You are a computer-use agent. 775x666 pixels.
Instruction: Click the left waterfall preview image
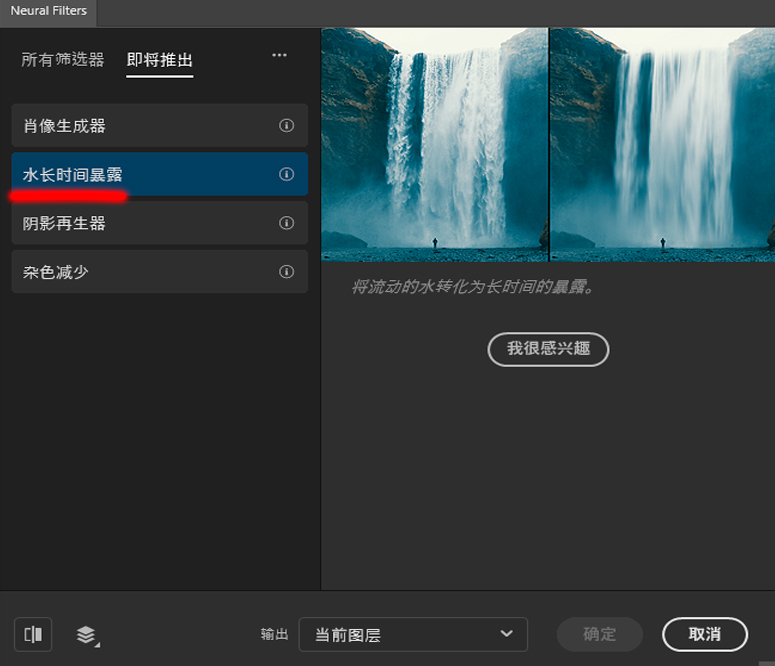pos(434,144)
